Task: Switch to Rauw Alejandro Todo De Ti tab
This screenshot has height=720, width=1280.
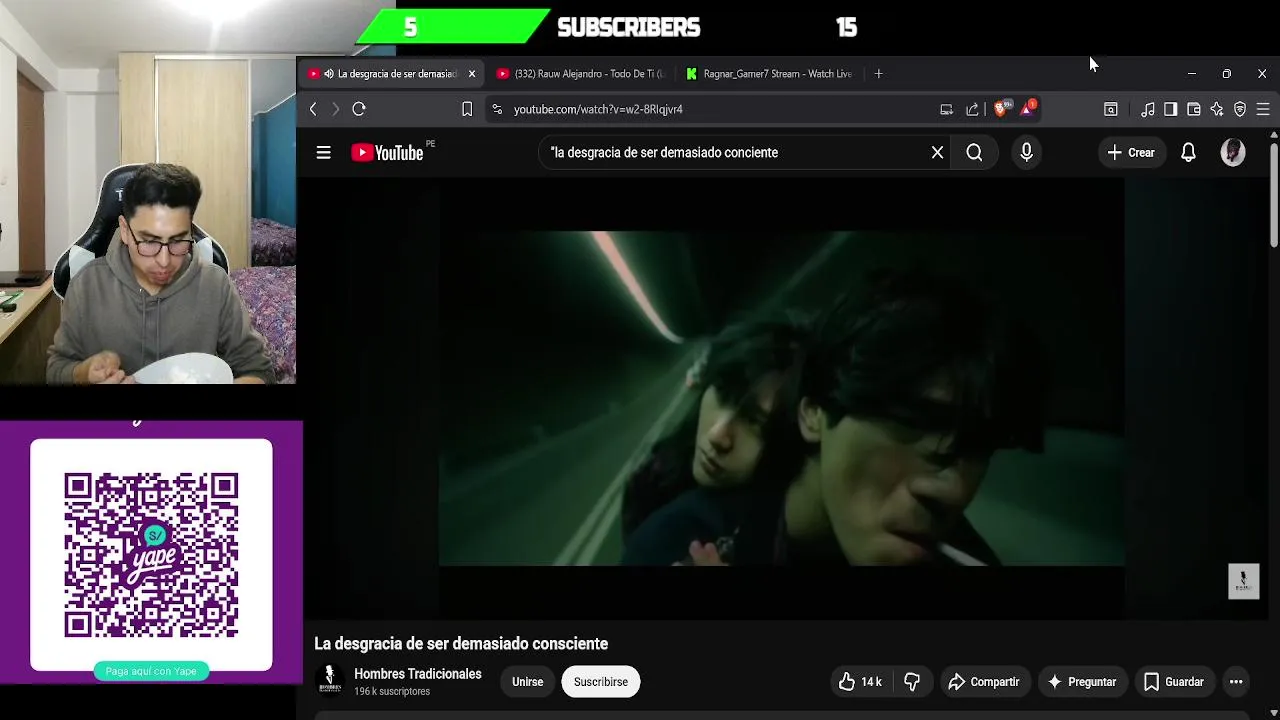Action: pyautogui.click(x=580, y=74)
